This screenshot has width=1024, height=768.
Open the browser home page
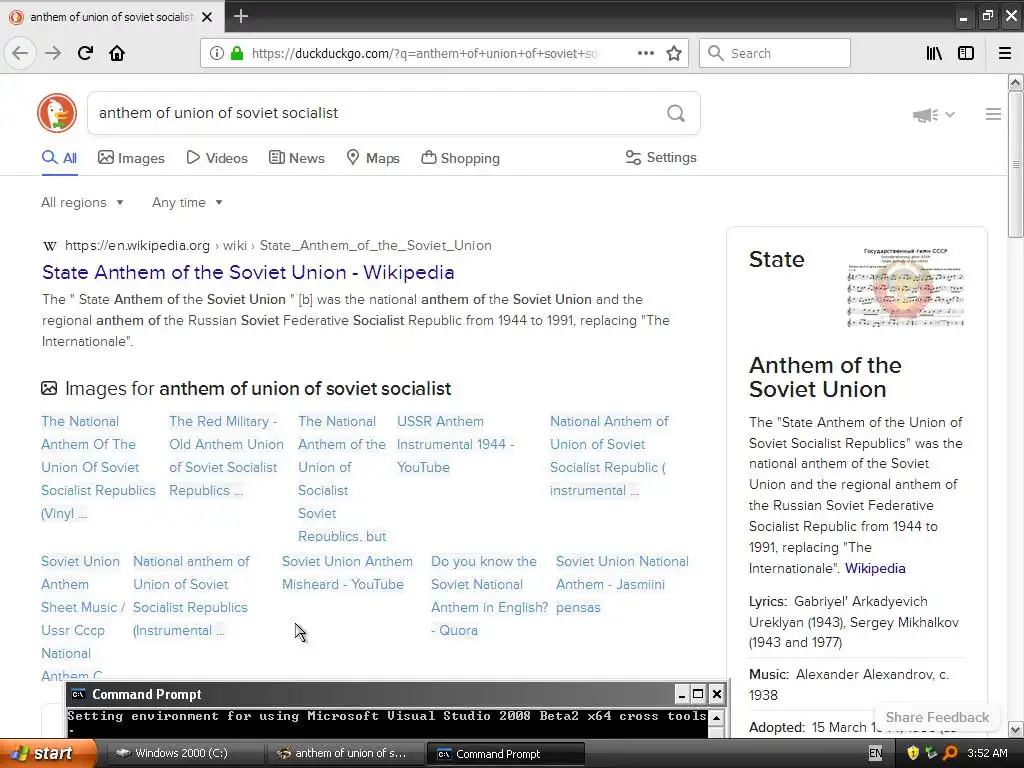(117, 54)
